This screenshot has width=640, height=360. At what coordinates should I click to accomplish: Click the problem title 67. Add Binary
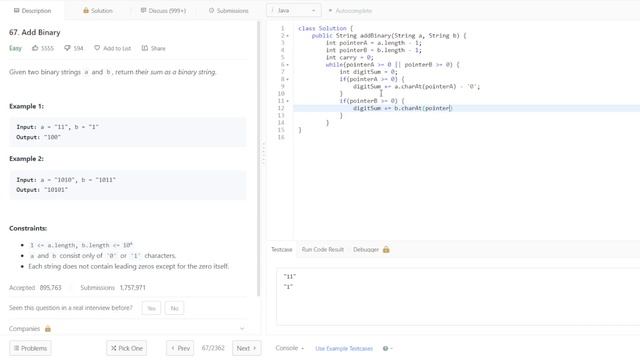(x=35, y=32)
